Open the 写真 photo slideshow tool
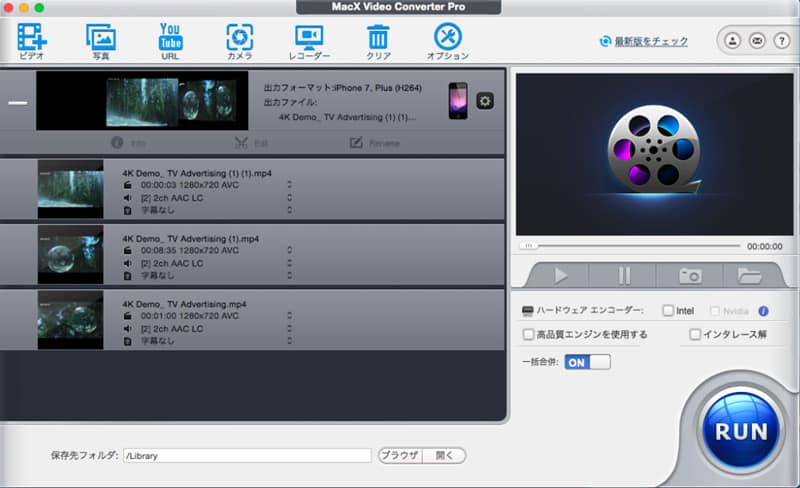 pos(101,41)
